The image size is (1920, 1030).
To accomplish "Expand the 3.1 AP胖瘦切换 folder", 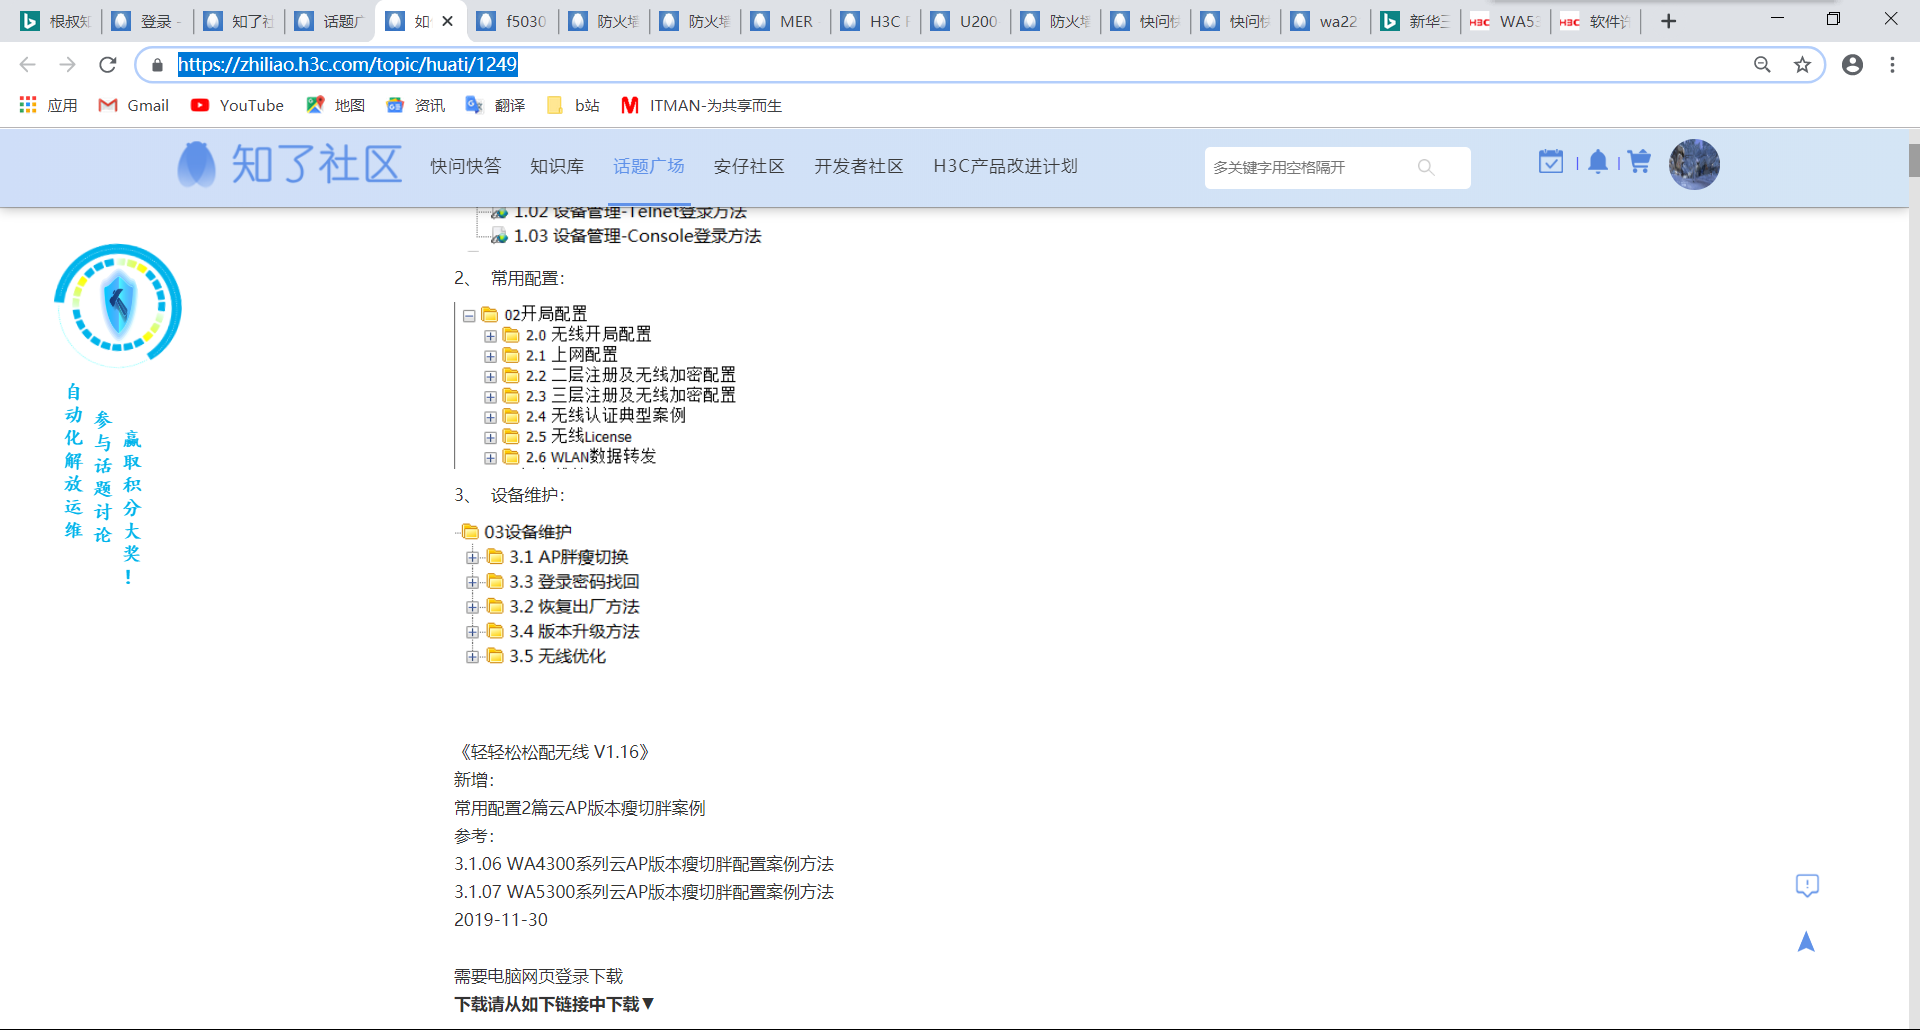I will click(x=472, y=557).
